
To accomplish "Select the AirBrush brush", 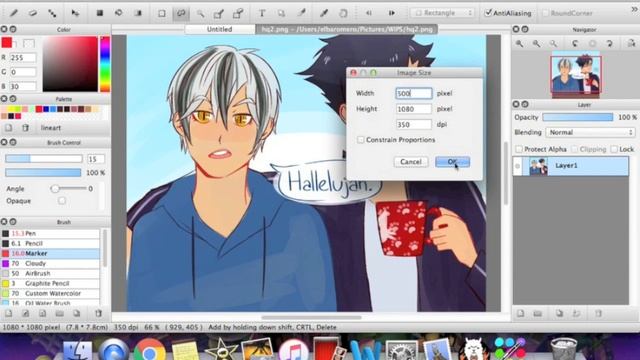I will coord(50,273).
